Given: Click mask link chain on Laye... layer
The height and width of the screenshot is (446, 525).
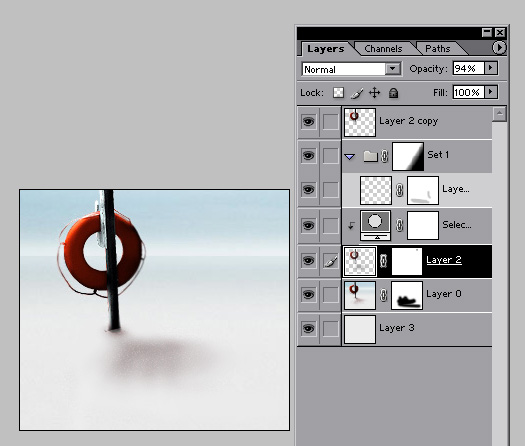Looking at the screenshot, I should coord(399,191).
